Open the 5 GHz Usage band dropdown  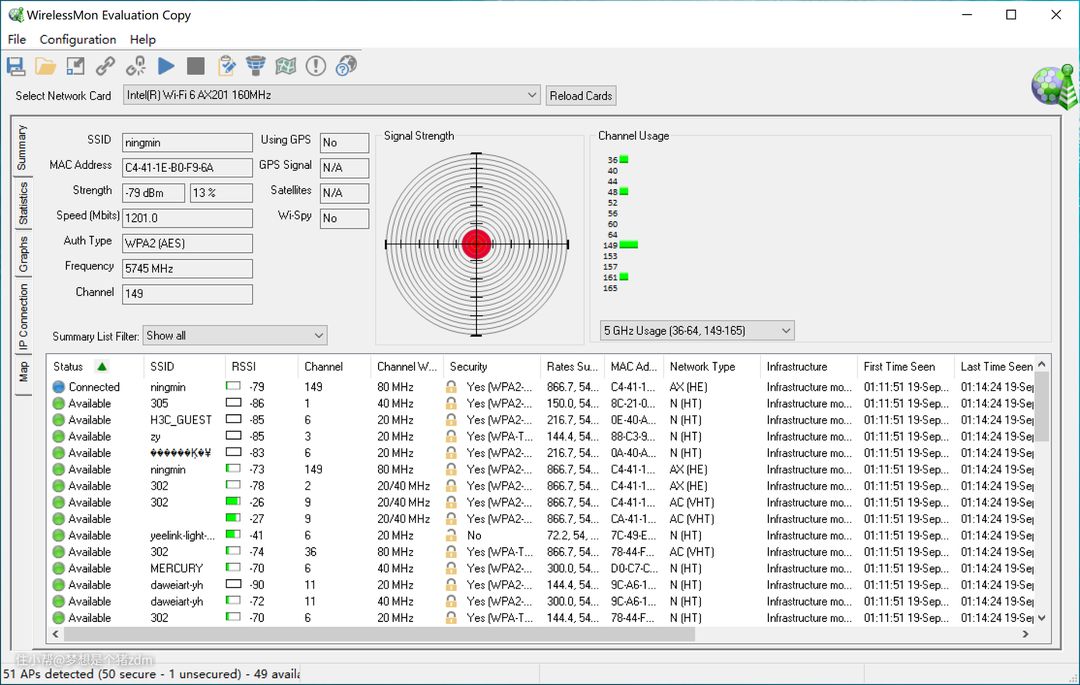coord(785,330)
